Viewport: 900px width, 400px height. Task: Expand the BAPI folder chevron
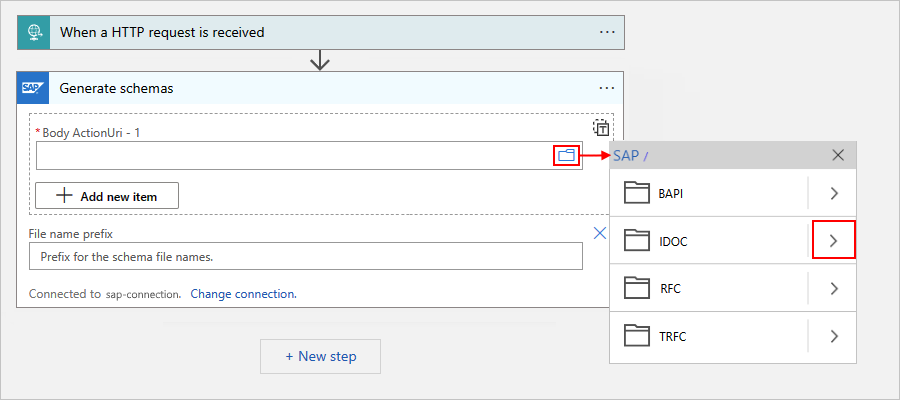point(834,193)
